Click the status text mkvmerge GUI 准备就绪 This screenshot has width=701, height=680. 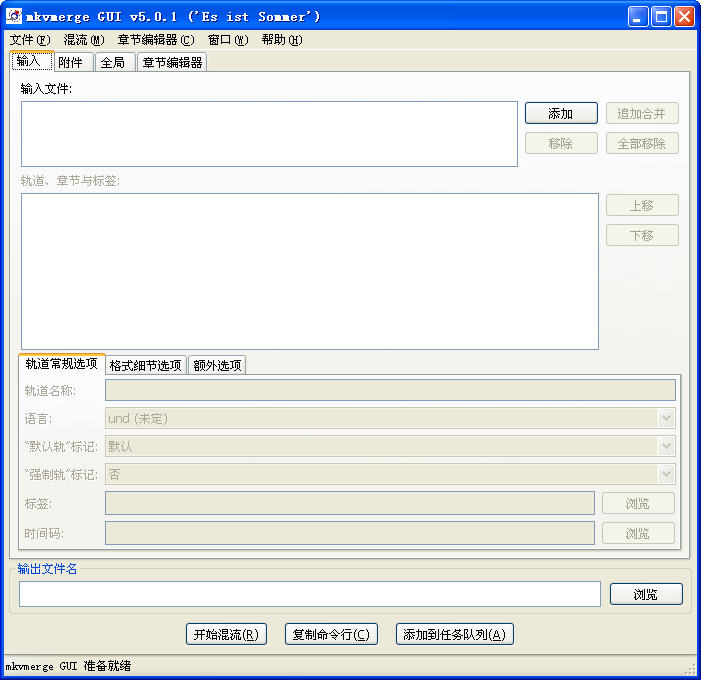click(x=68, y=666)
